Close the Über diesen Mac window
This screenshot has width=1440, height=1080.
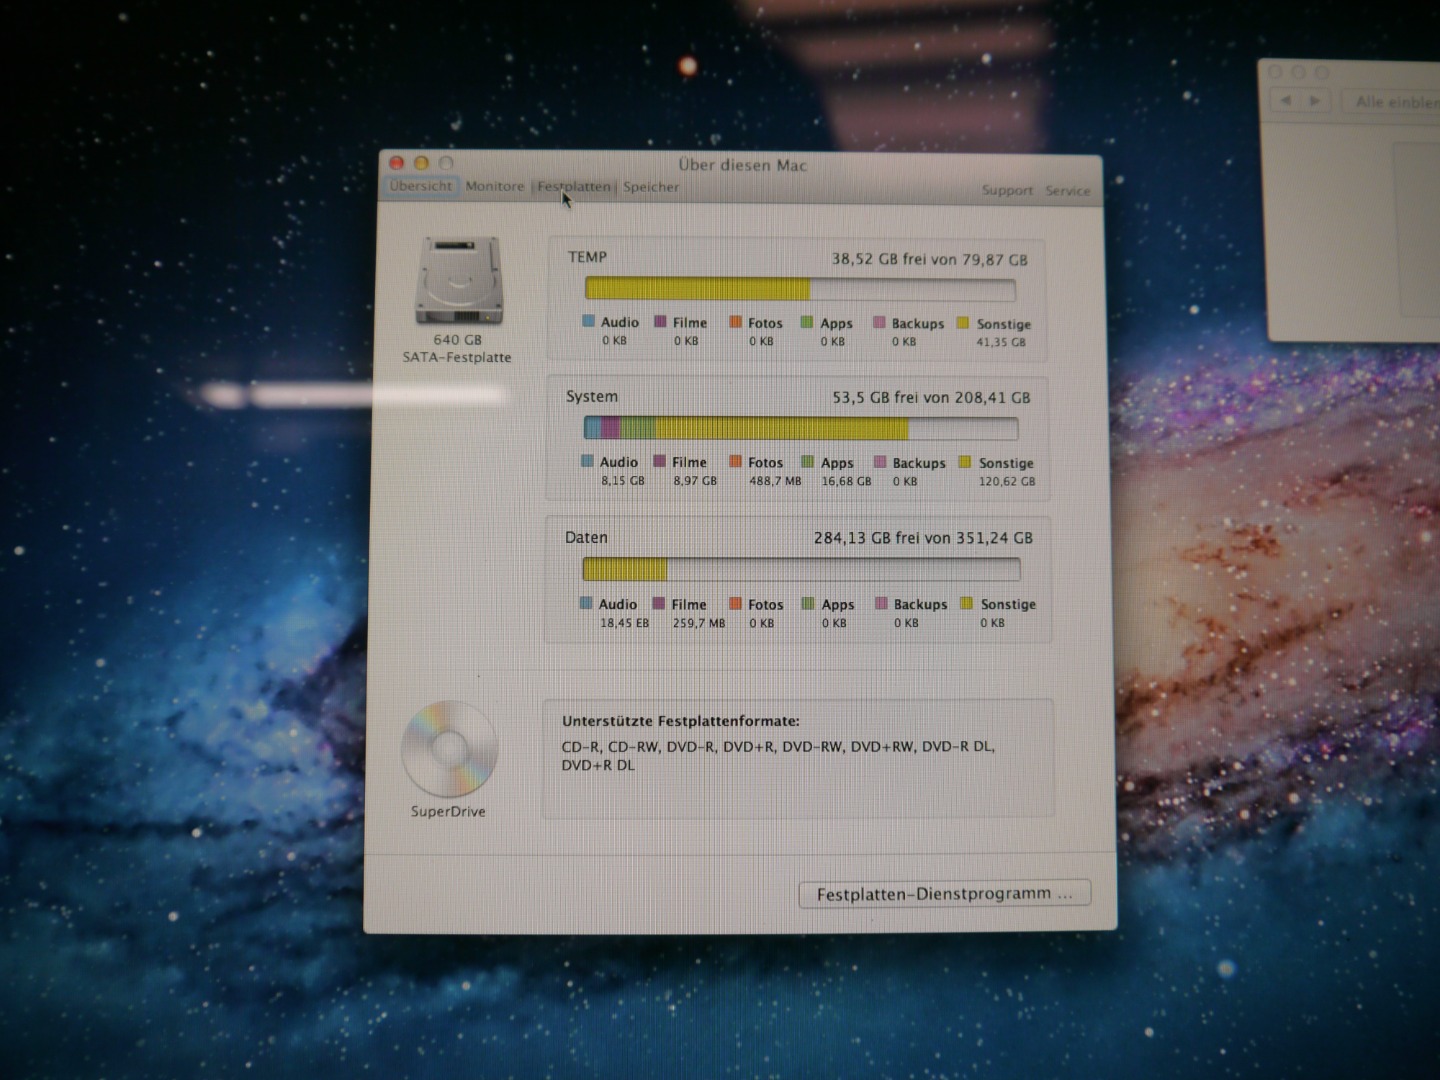pos(397,163)
